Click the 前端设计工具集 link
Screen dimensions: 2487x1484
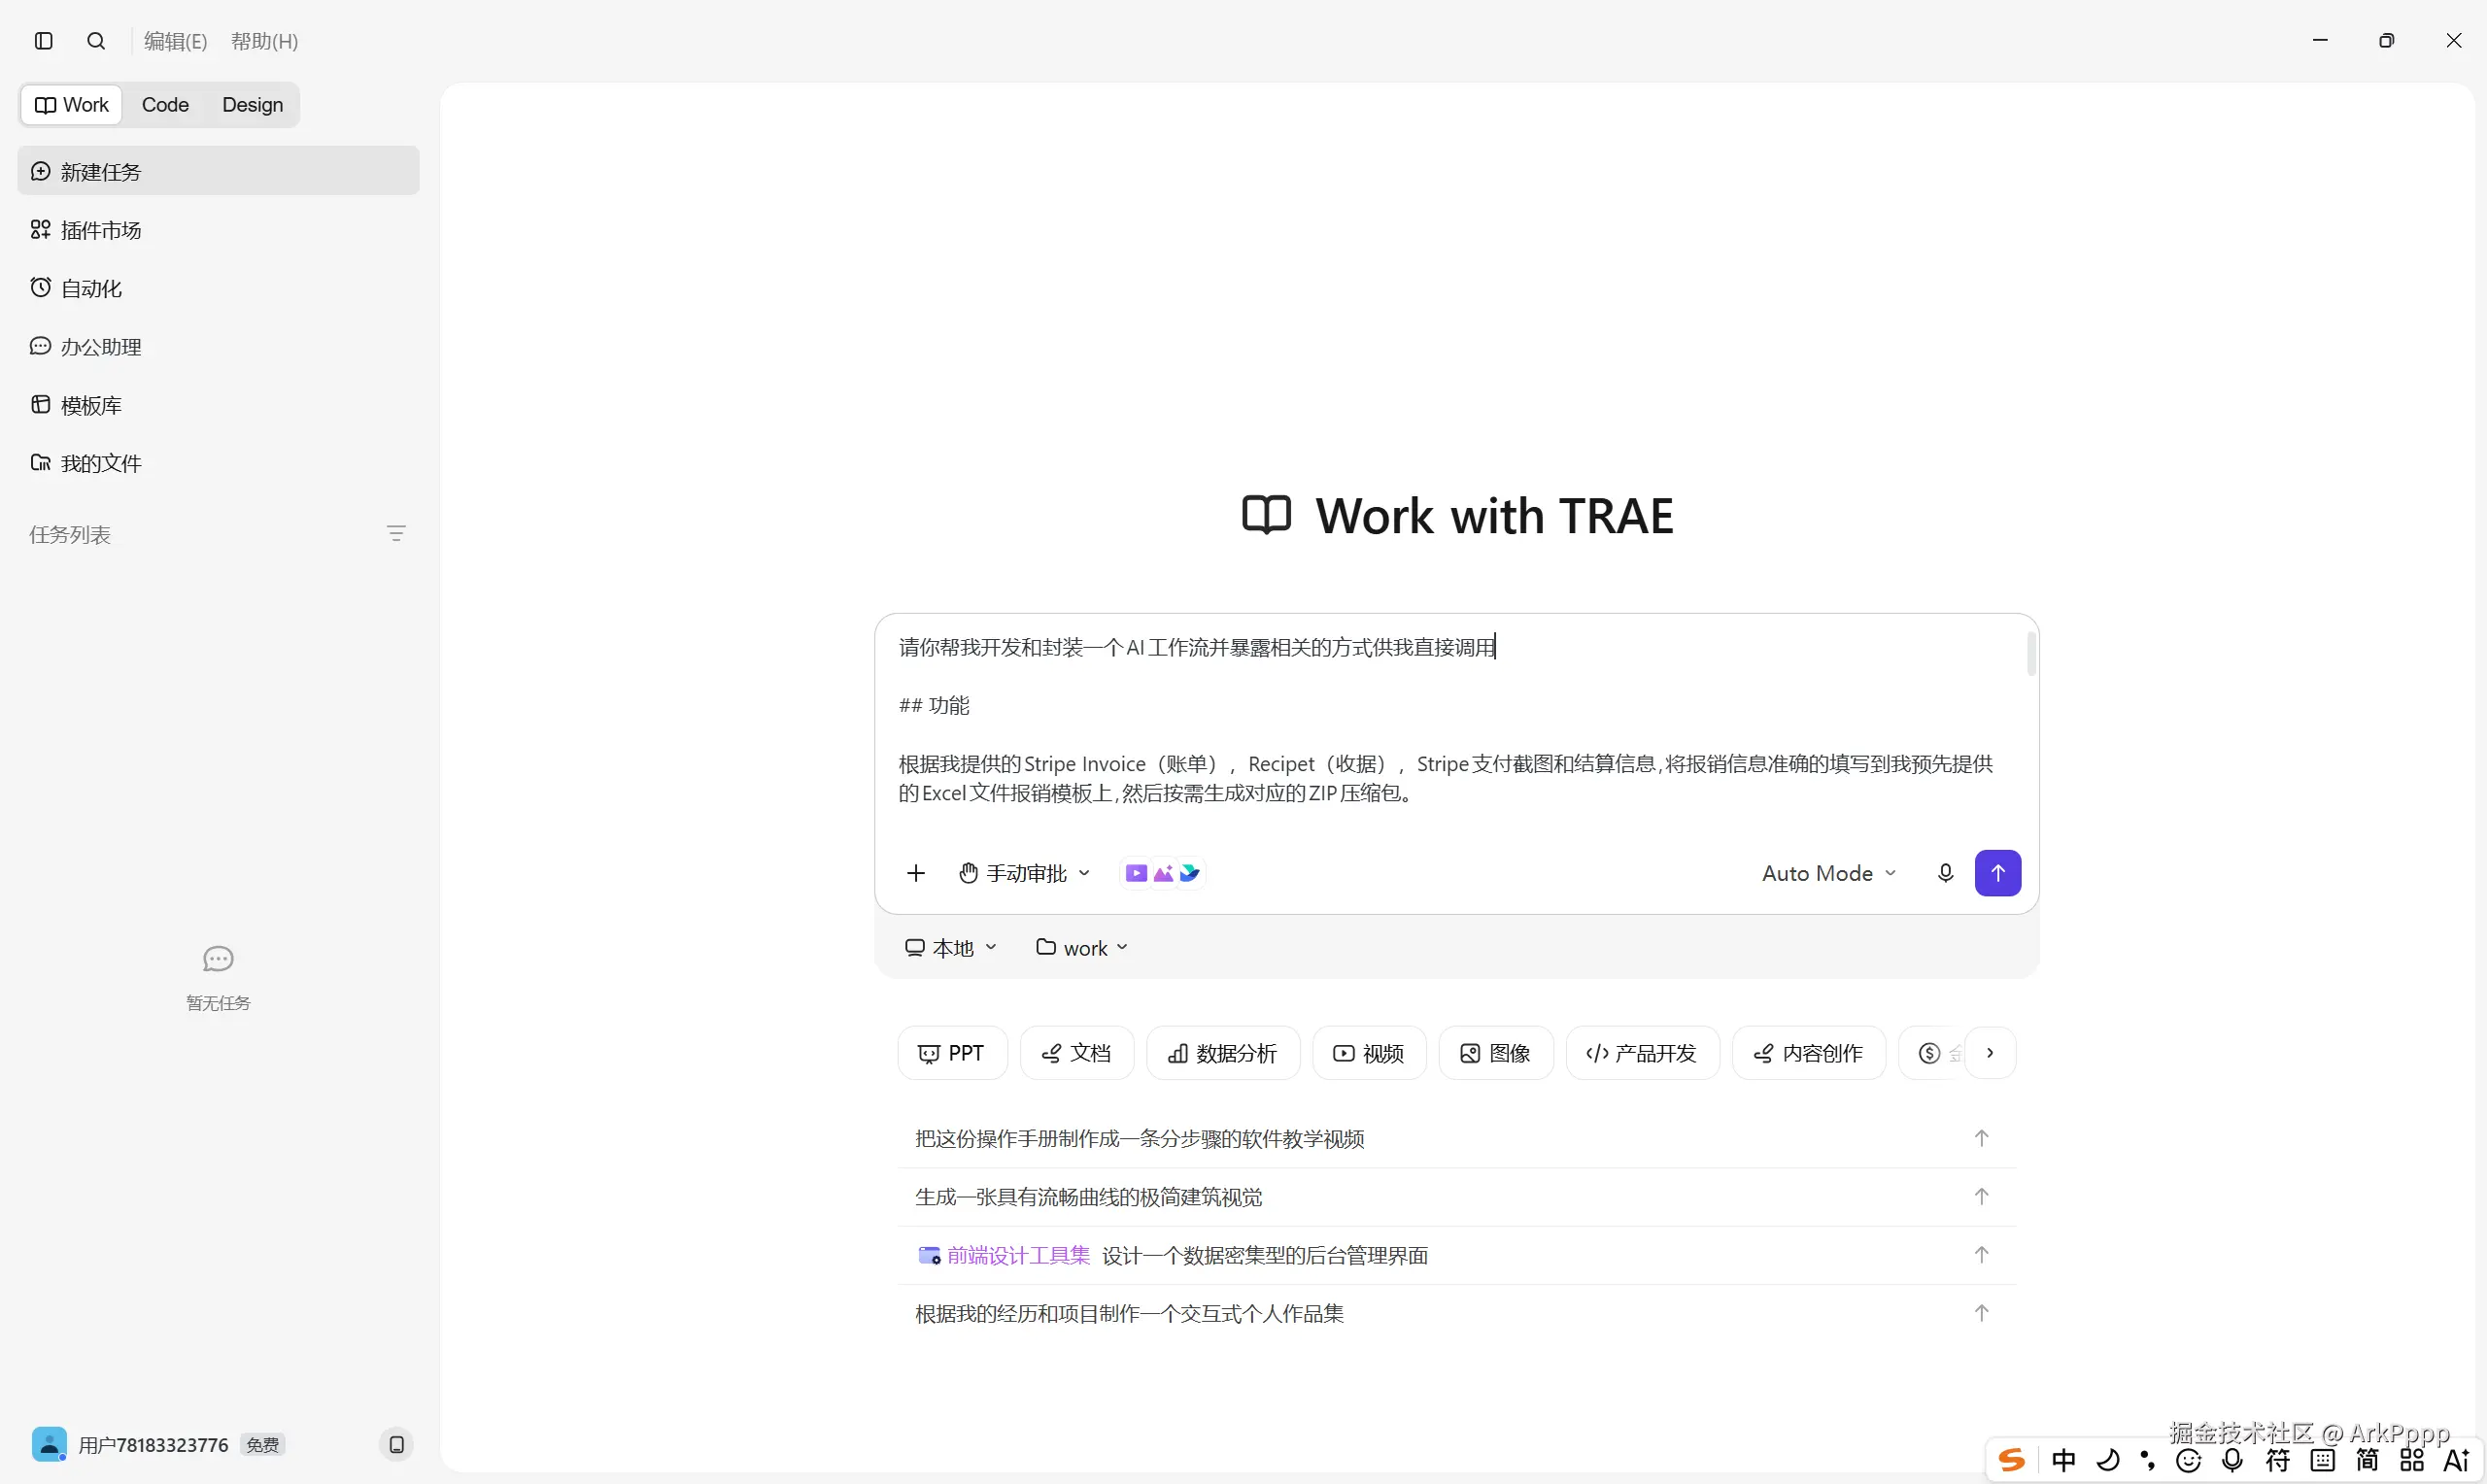pyautogui.click(x=1004, y=1255)
